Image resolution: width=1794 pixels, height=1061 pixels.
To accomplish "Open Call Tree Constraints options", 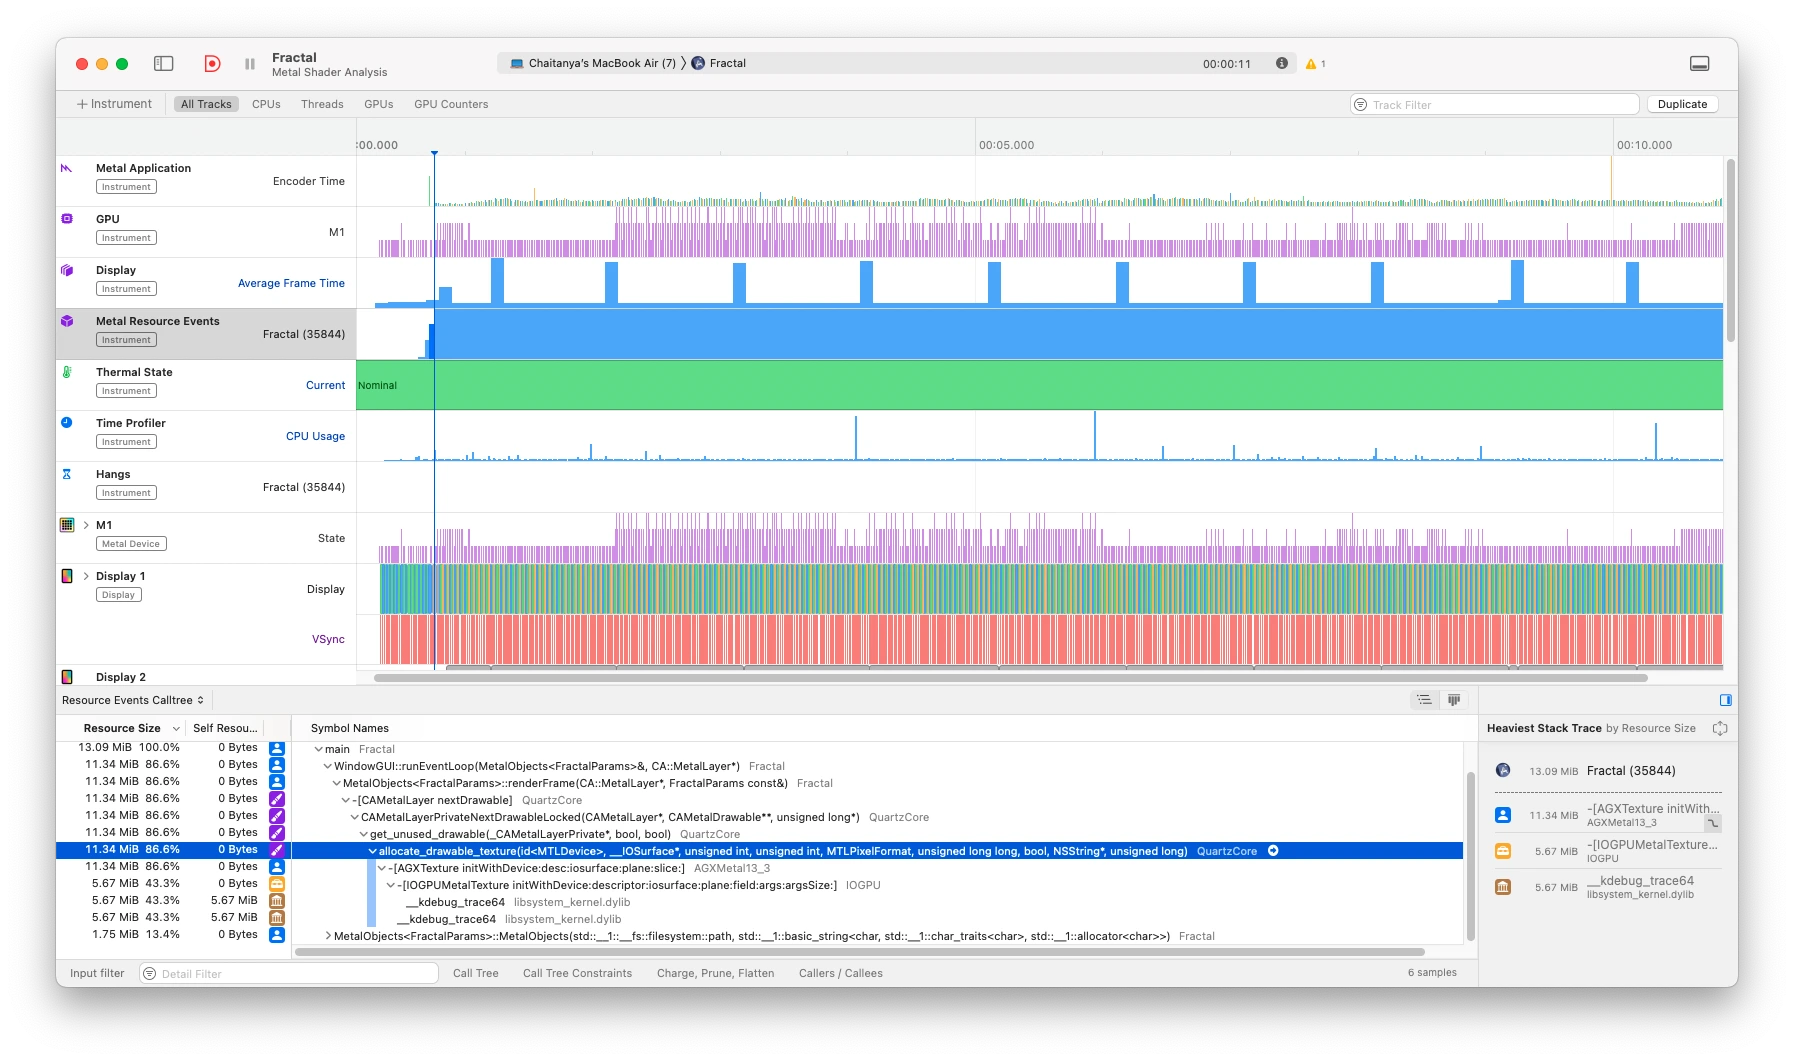I will (x=577, y=973).
